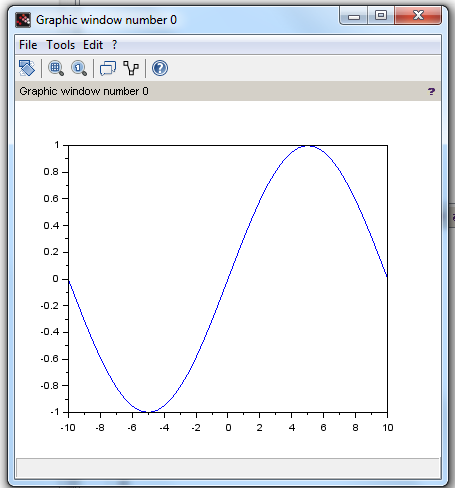Image resolution: width=455 pixels, height=488 pixels.
Task: Select the Zoom area magnifier tool
Action: click(x=56, y=68)
